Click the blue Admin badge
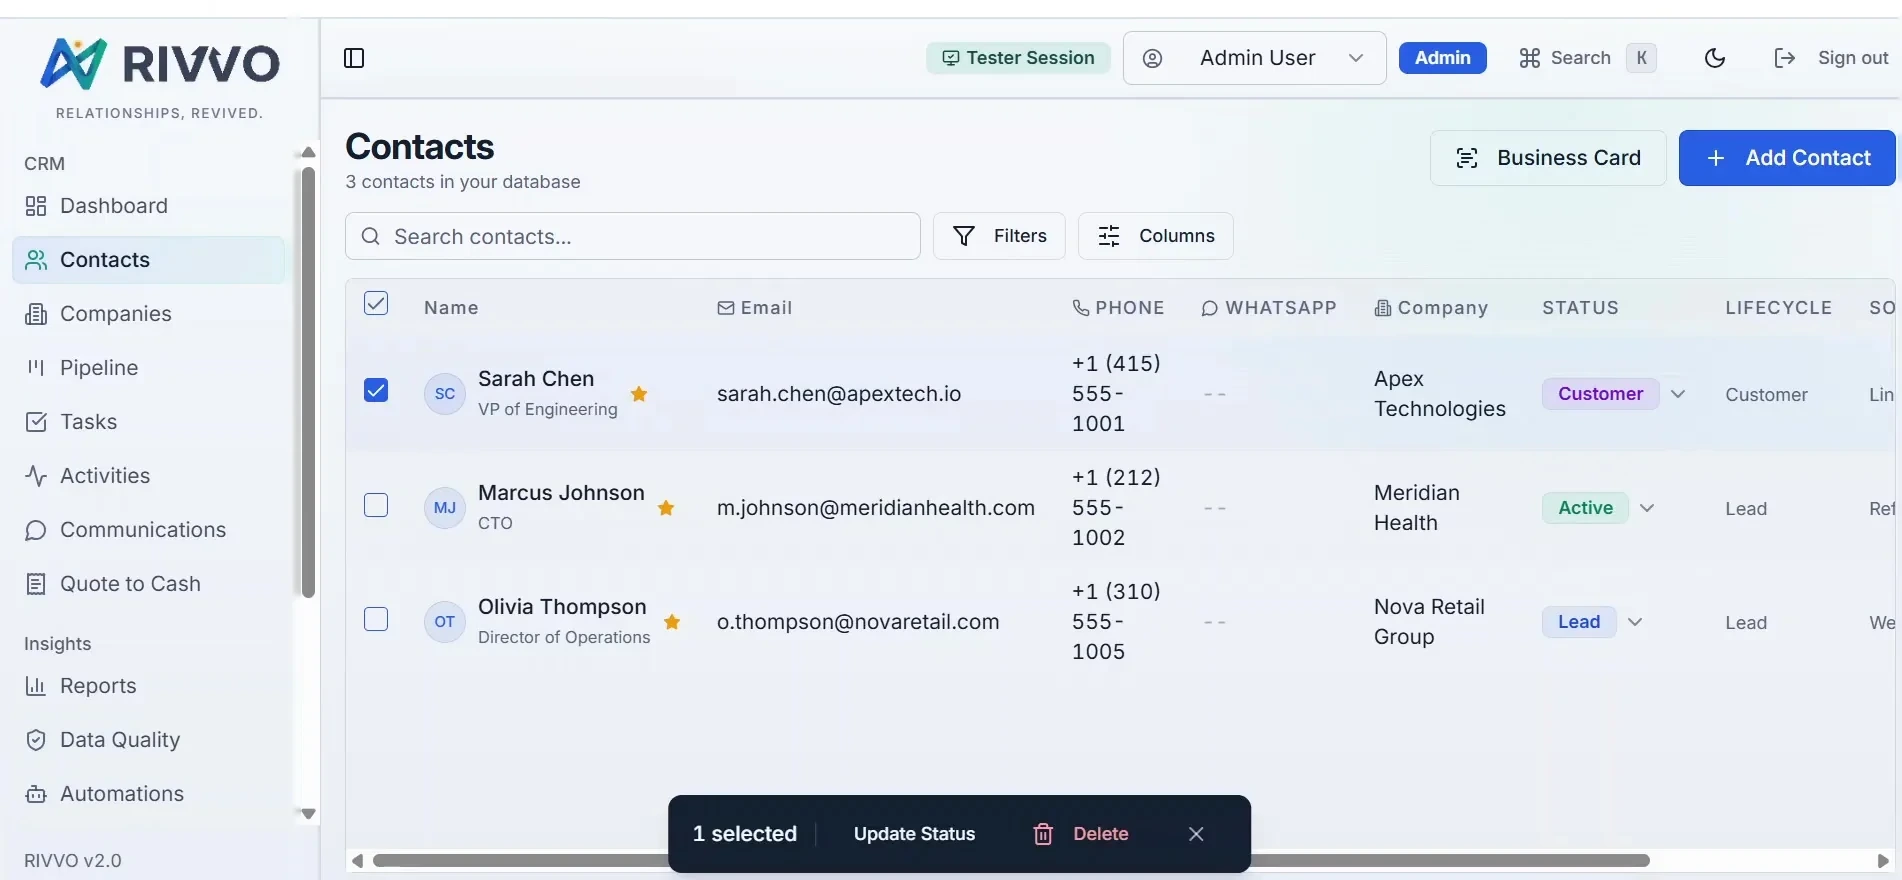This screenshot has width=1902, height=880. (x=1442, y=58)
